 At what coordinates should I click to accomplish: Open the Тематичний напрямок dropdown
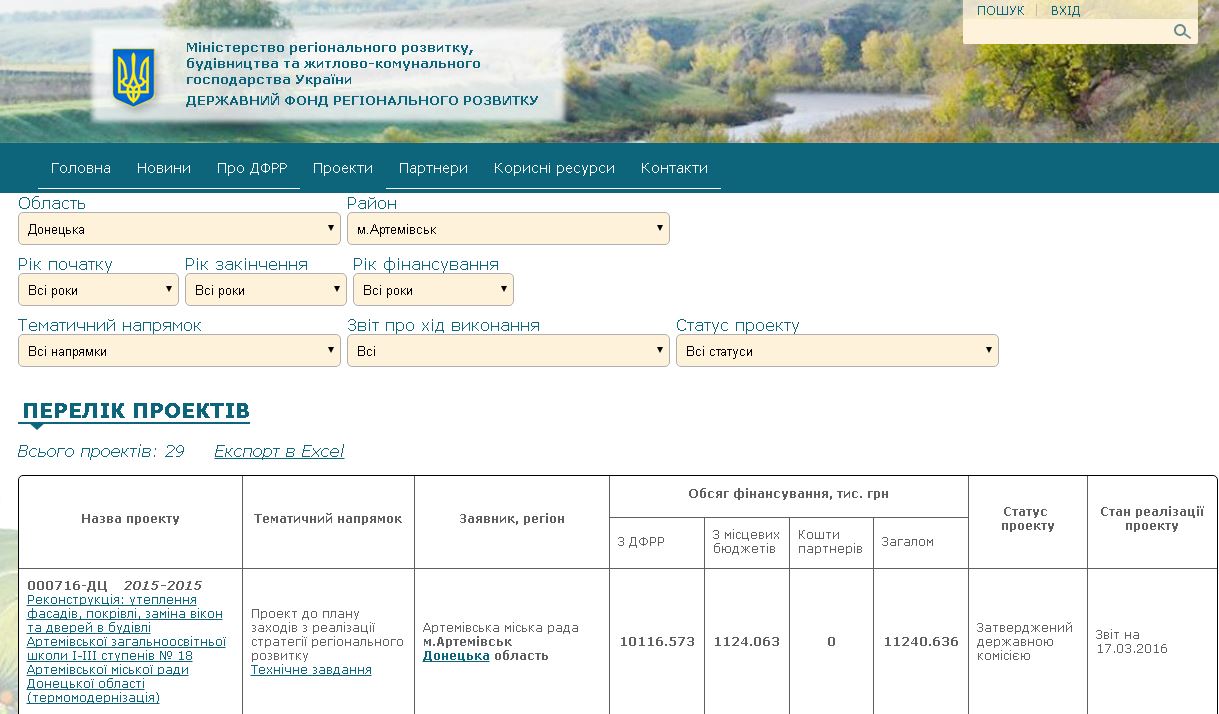click(180, 351)
